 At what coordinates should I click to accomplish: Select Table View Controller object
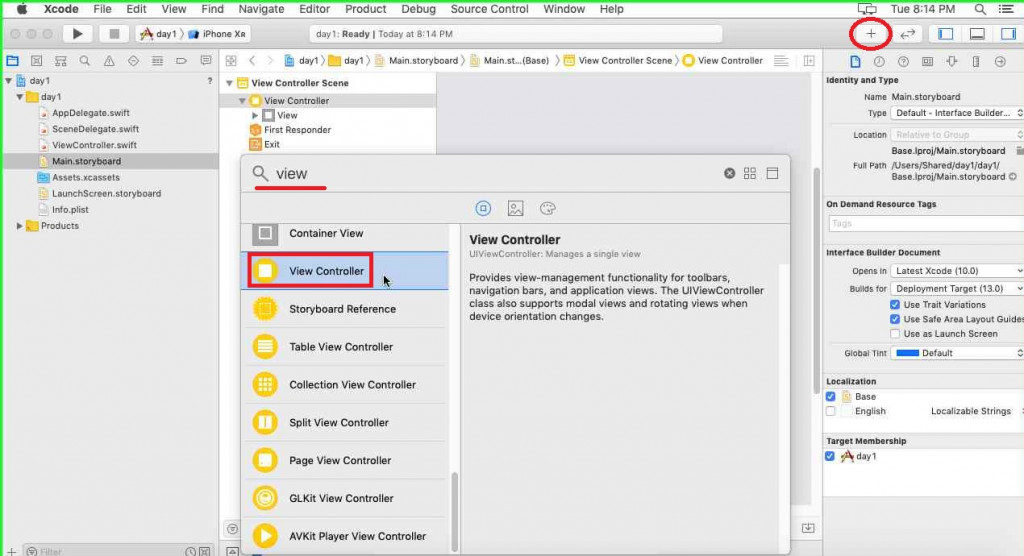pyautogui.click(x=345, y=346)
